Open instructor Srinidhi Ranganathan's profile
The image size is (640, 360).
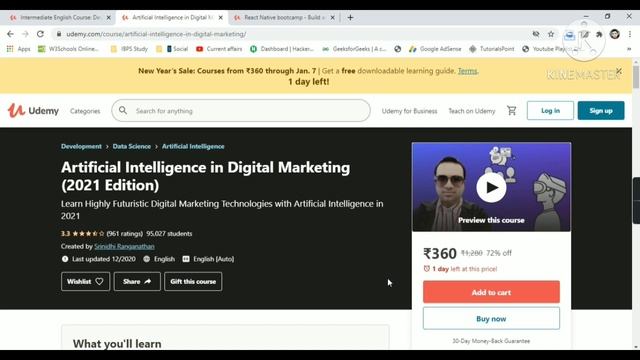coord(124,247)
